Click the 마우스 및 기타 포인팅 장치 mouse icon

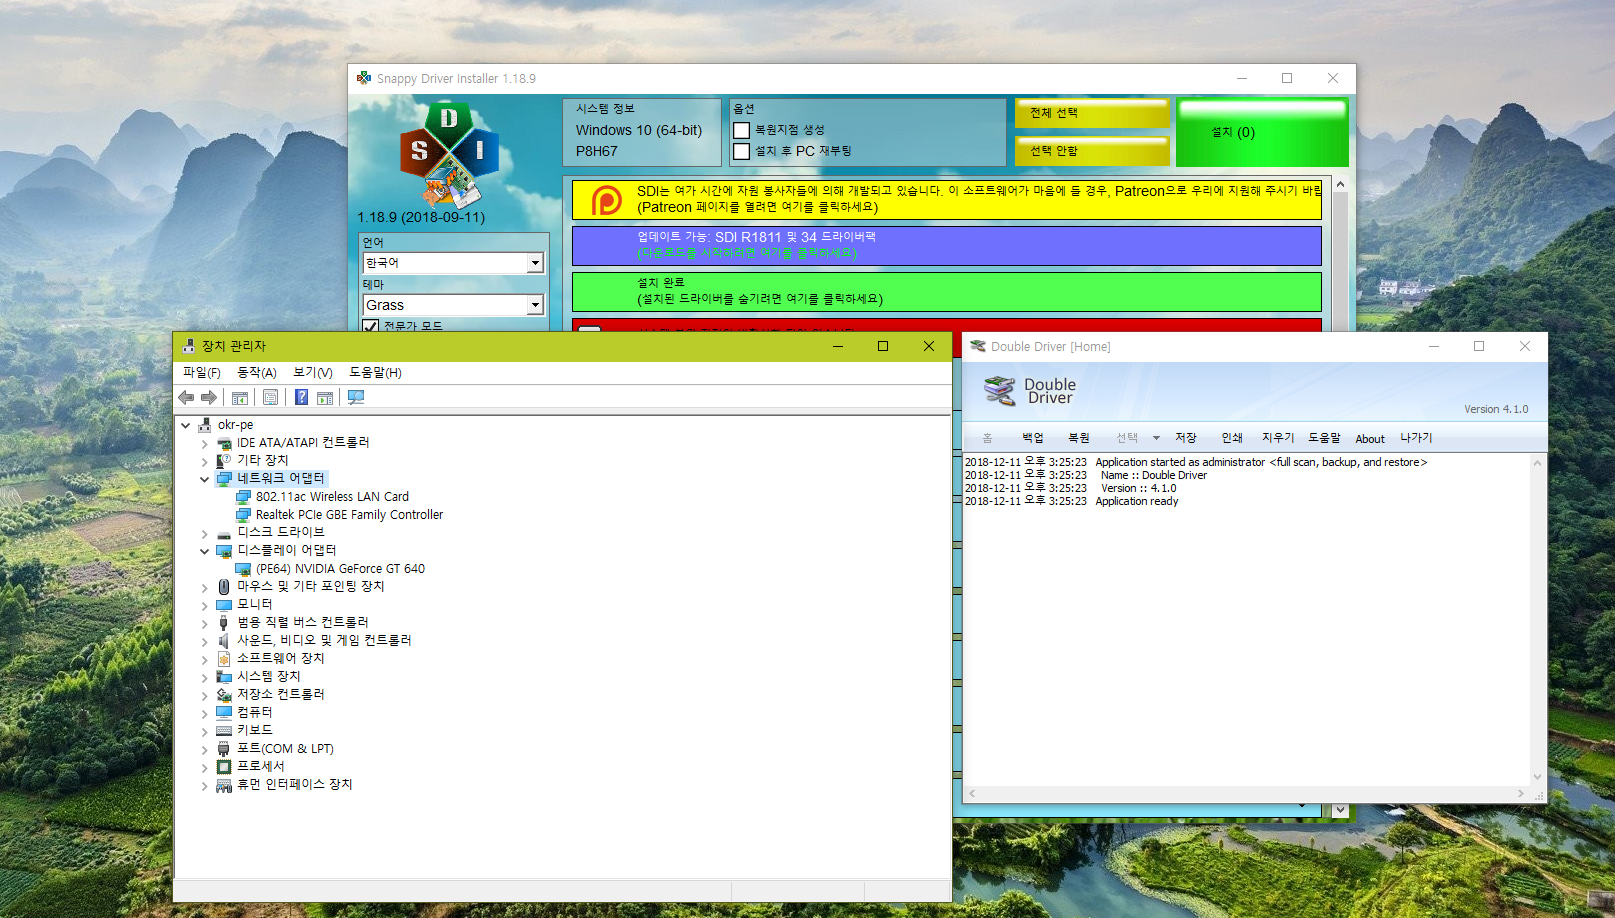tap(224, 587)
